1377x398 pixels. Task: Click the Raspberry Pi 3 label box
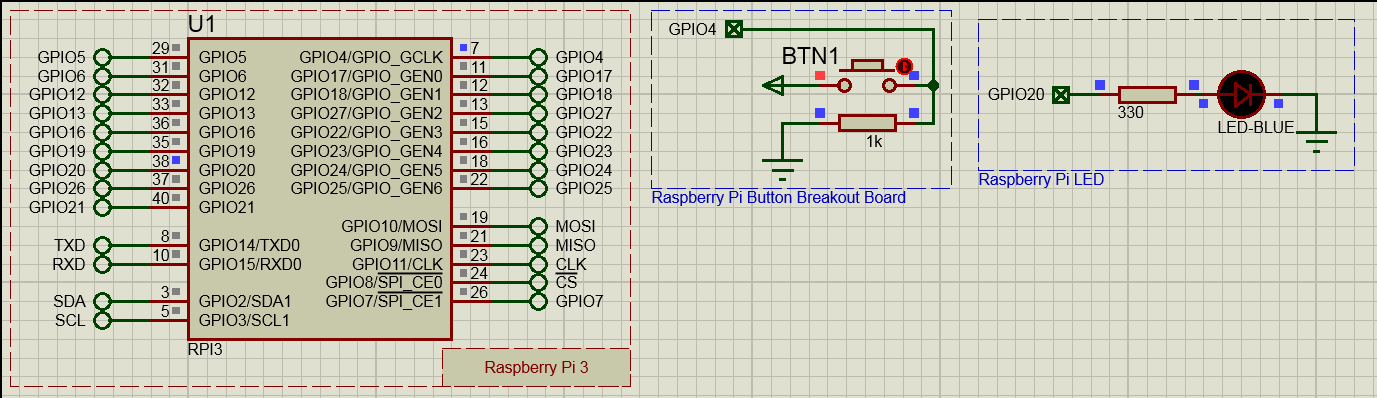click(536, 367)
